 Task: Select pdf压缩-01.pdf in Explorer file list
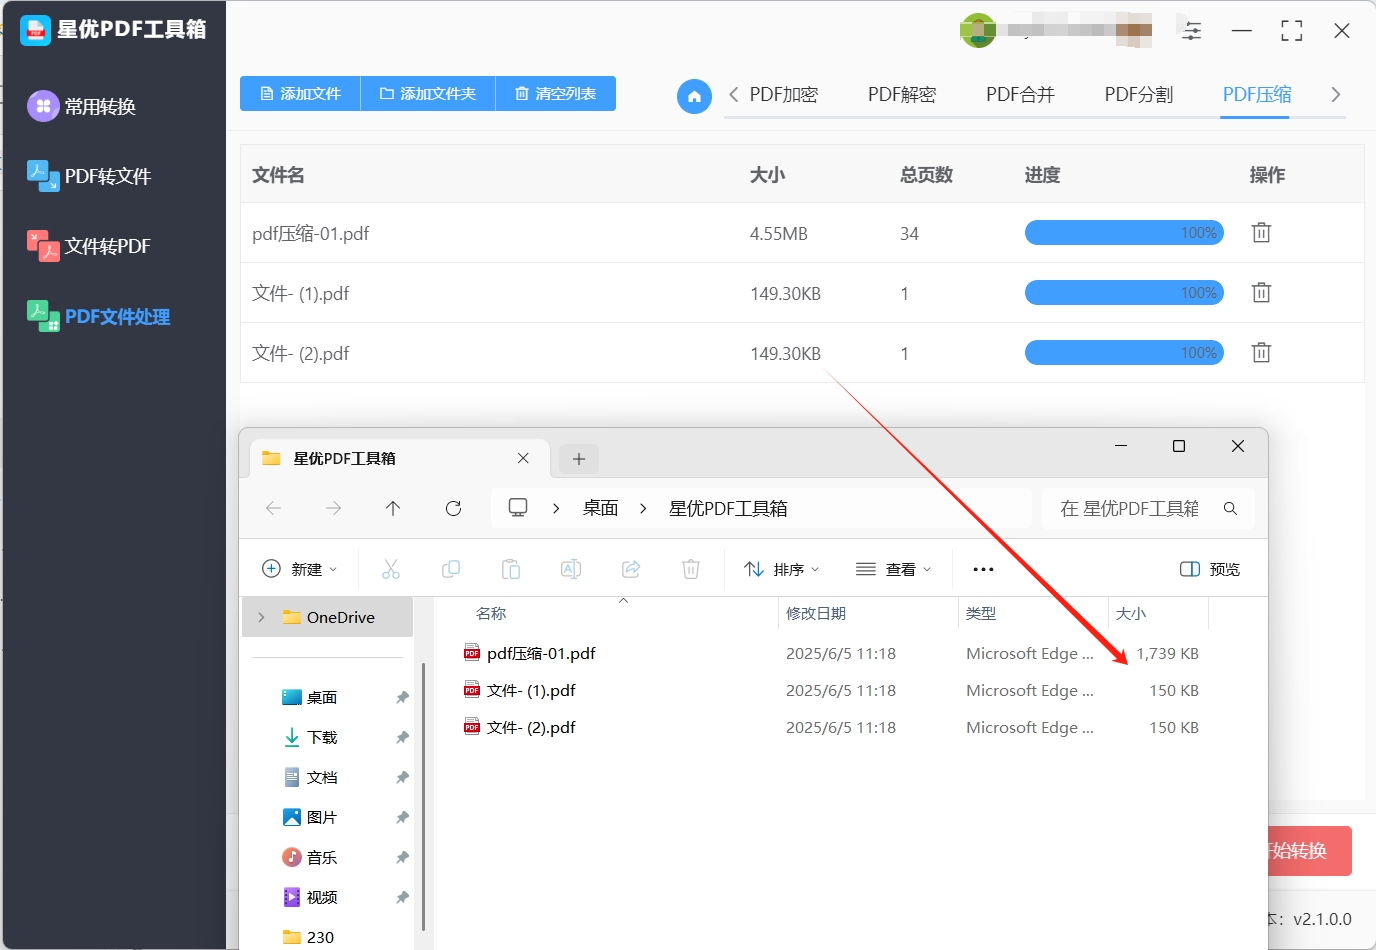(541, 654)
